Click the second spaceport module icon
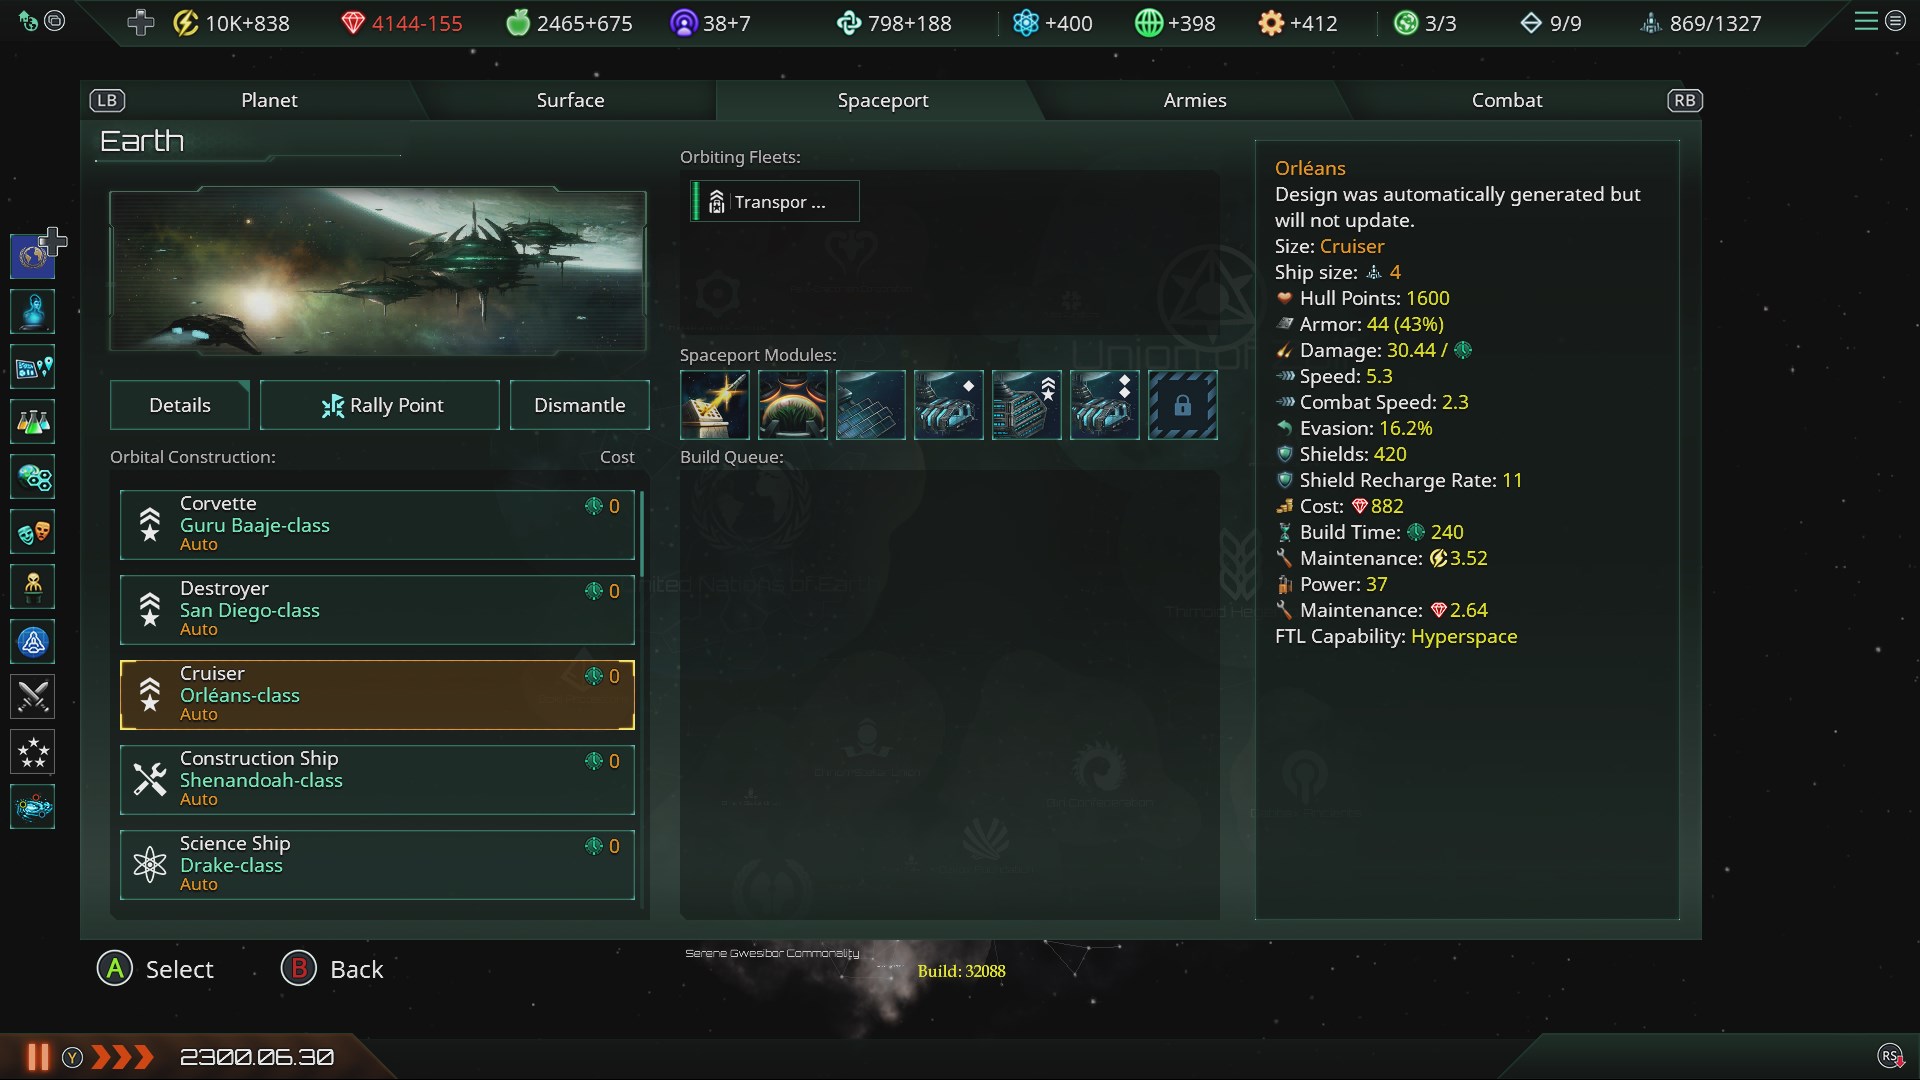1920x1080 pixels. (793, 404)
